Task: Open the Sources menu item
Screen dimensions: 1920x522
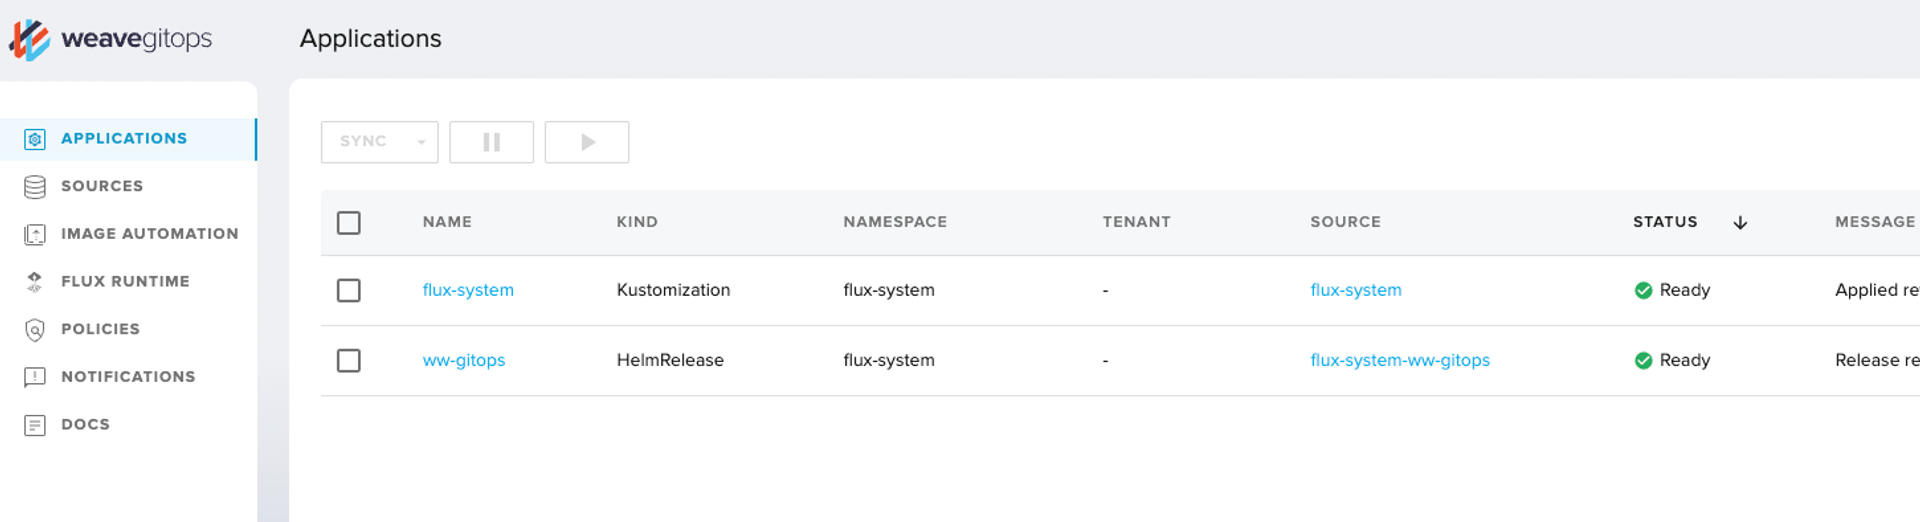Action: [102, 186]
